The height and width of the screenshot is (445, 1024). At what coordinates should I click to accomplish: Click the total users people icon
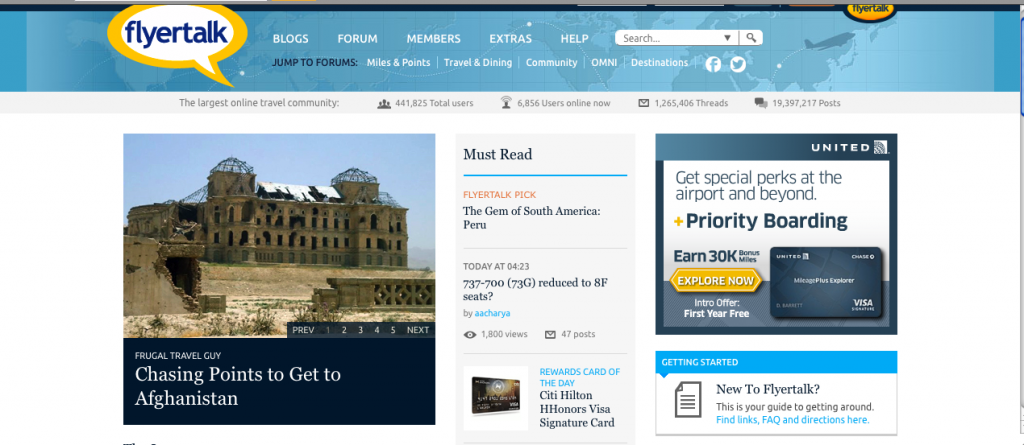point(384,103)
